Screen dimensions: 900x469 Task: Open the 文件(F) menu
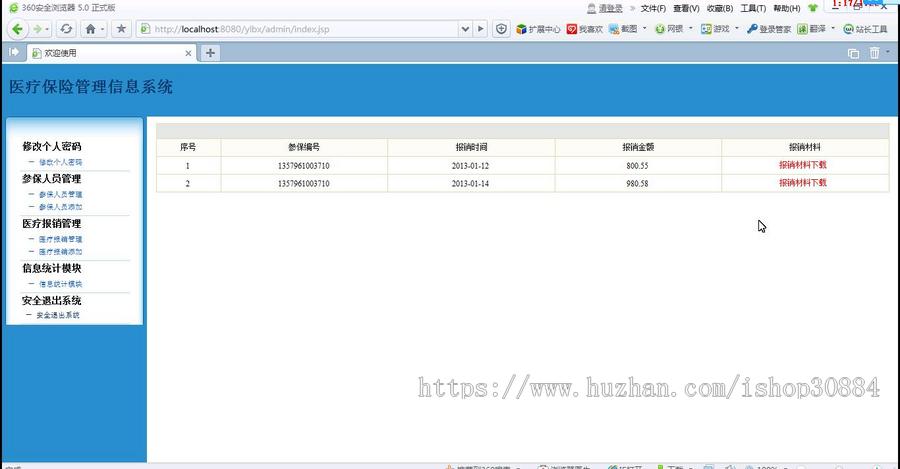(x=653, y=8)
